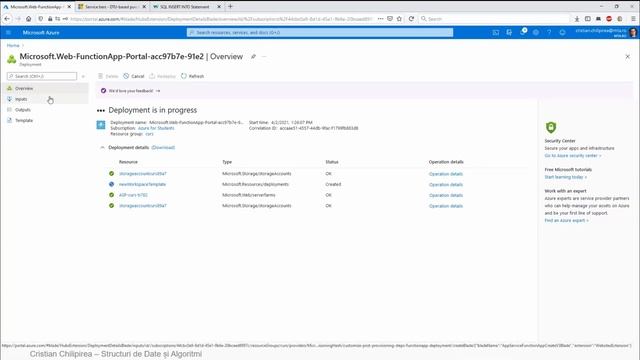
Task: Click the greyed Delete toolbar command
Action: (x=108, y=76)
